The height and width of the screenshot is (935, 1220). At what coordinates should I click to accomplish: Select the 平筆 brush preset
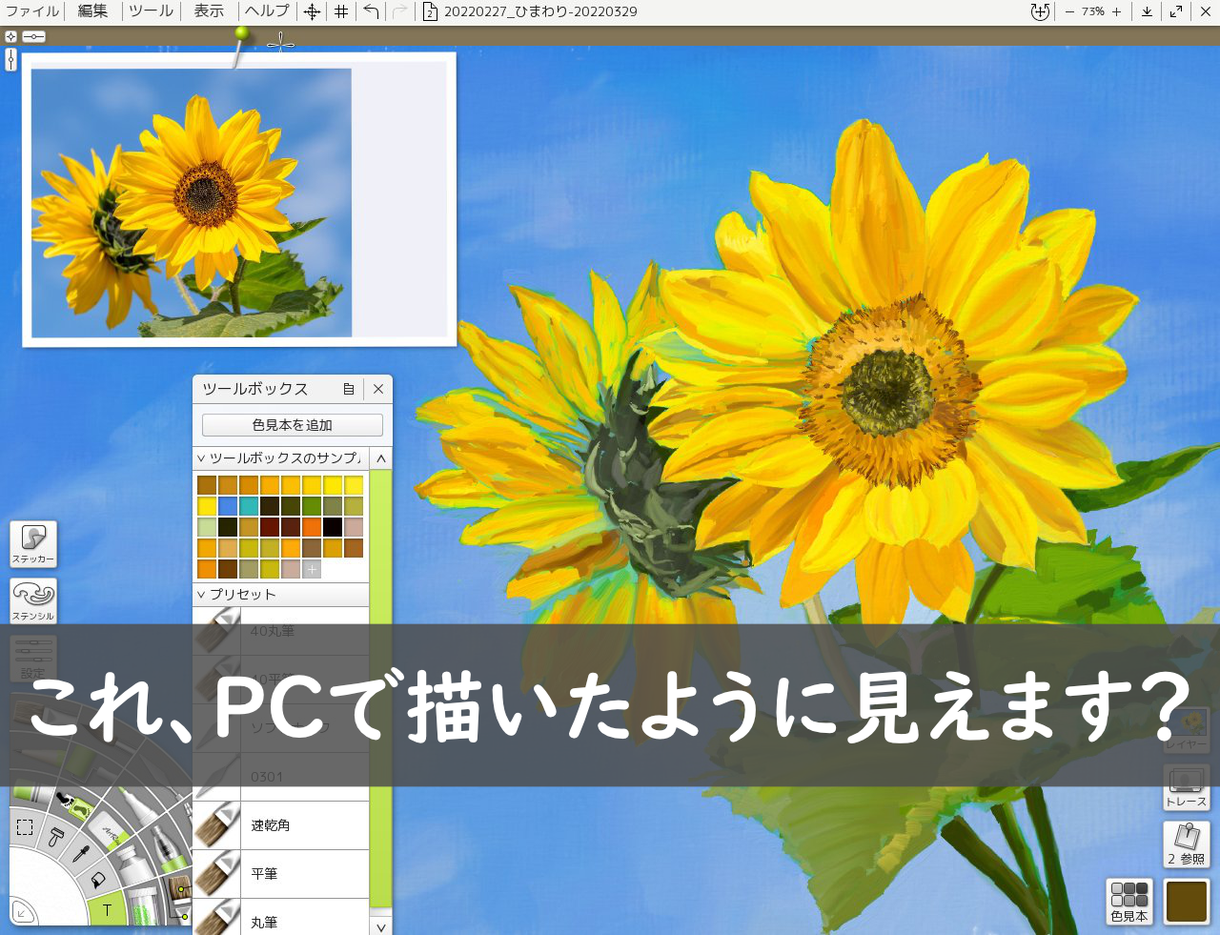[x=280, y=874]
